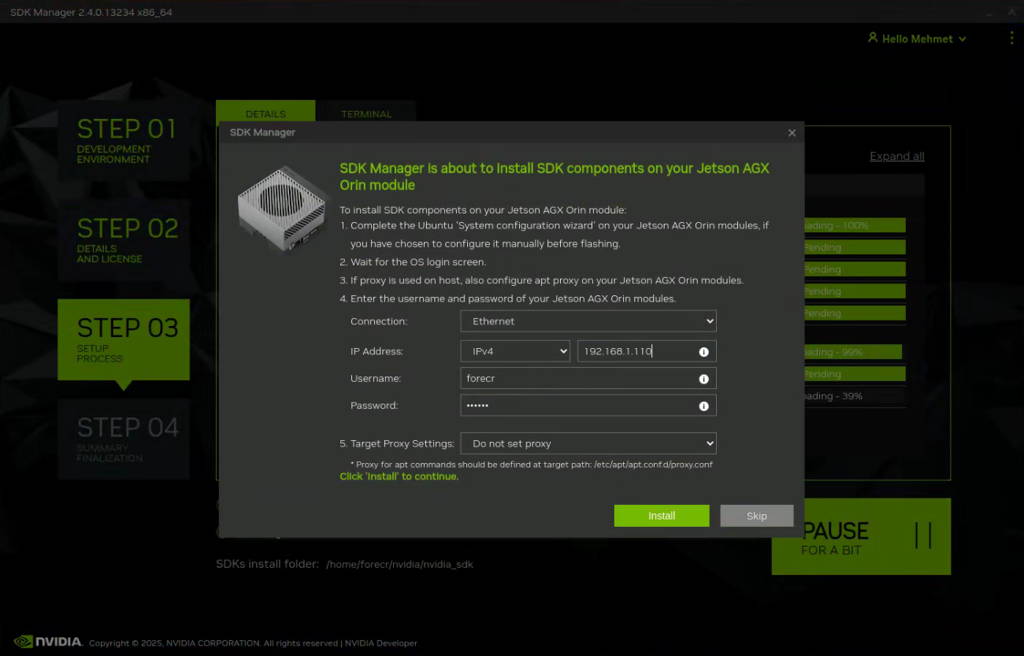
Task: Click the info icon beside IP address field
Action: pyautogui.click(x=704, y=352)
